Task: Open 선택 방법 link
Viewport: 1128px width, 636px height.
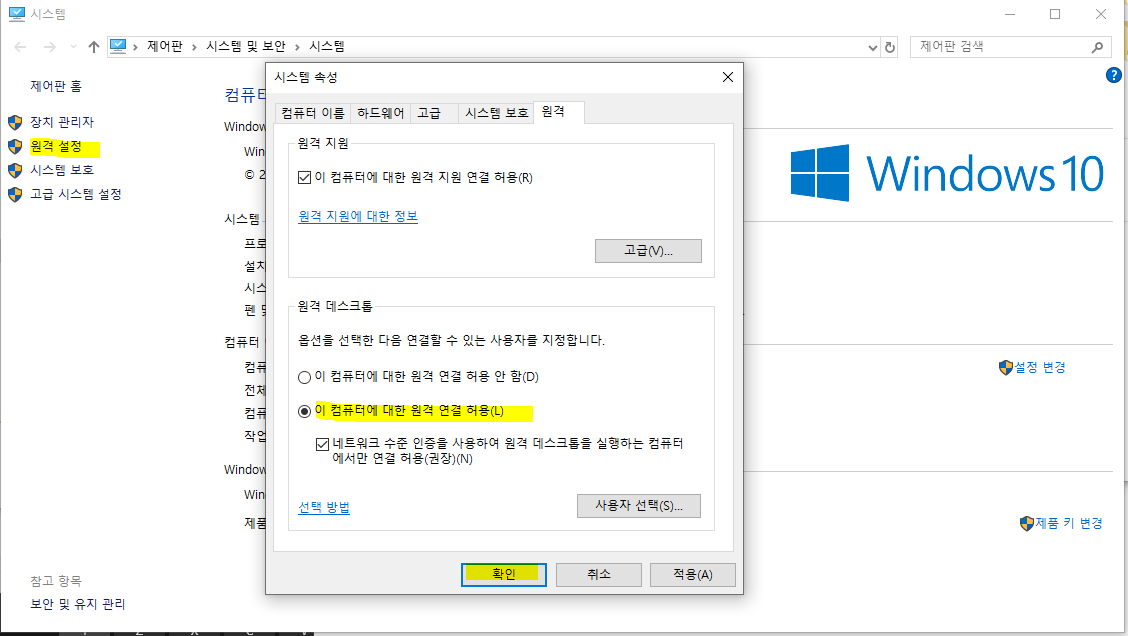Action: [324, 507]
